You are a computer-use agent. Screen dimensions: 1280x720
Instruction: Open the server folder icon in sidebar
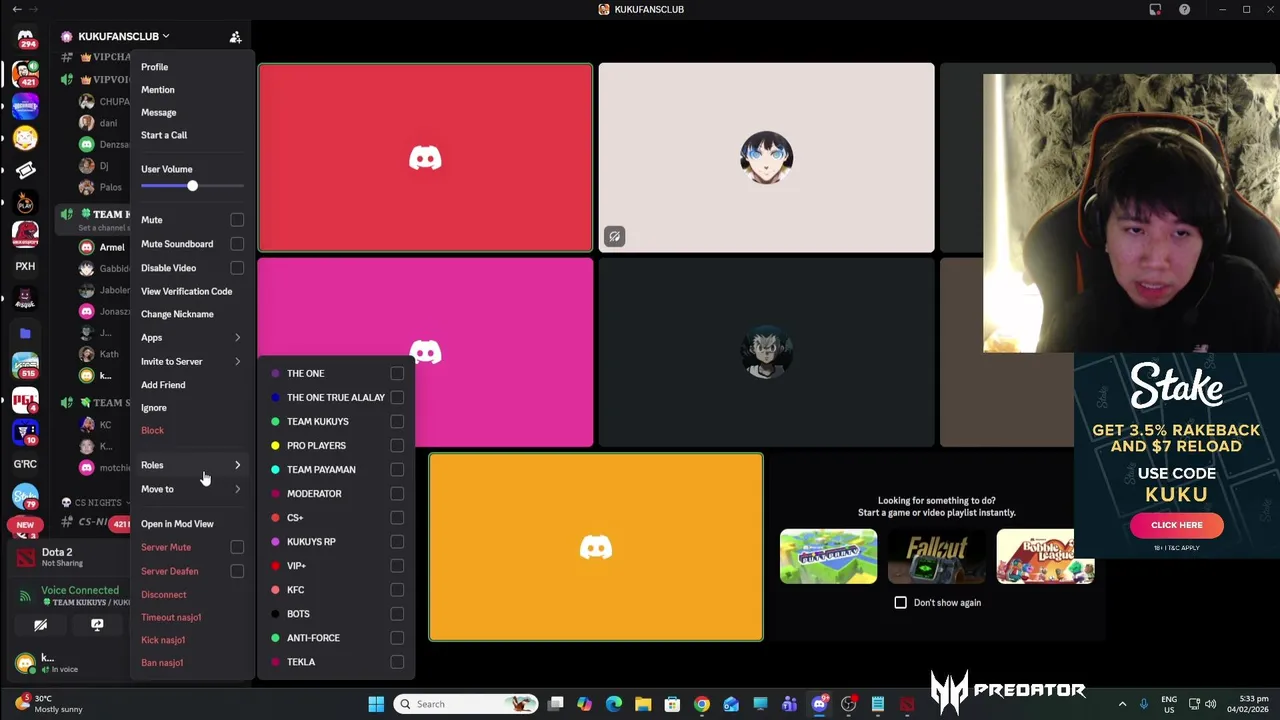coord(25,333)
